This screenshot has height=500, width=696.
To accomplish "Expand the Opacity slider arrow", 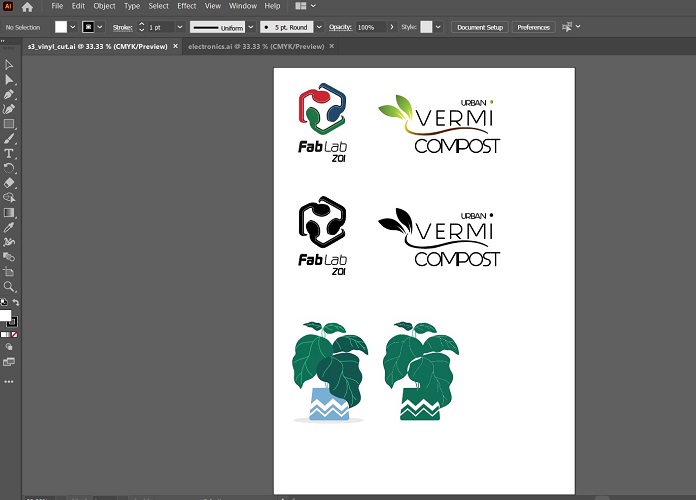I will pyautogui.click(x=392, y=27).
